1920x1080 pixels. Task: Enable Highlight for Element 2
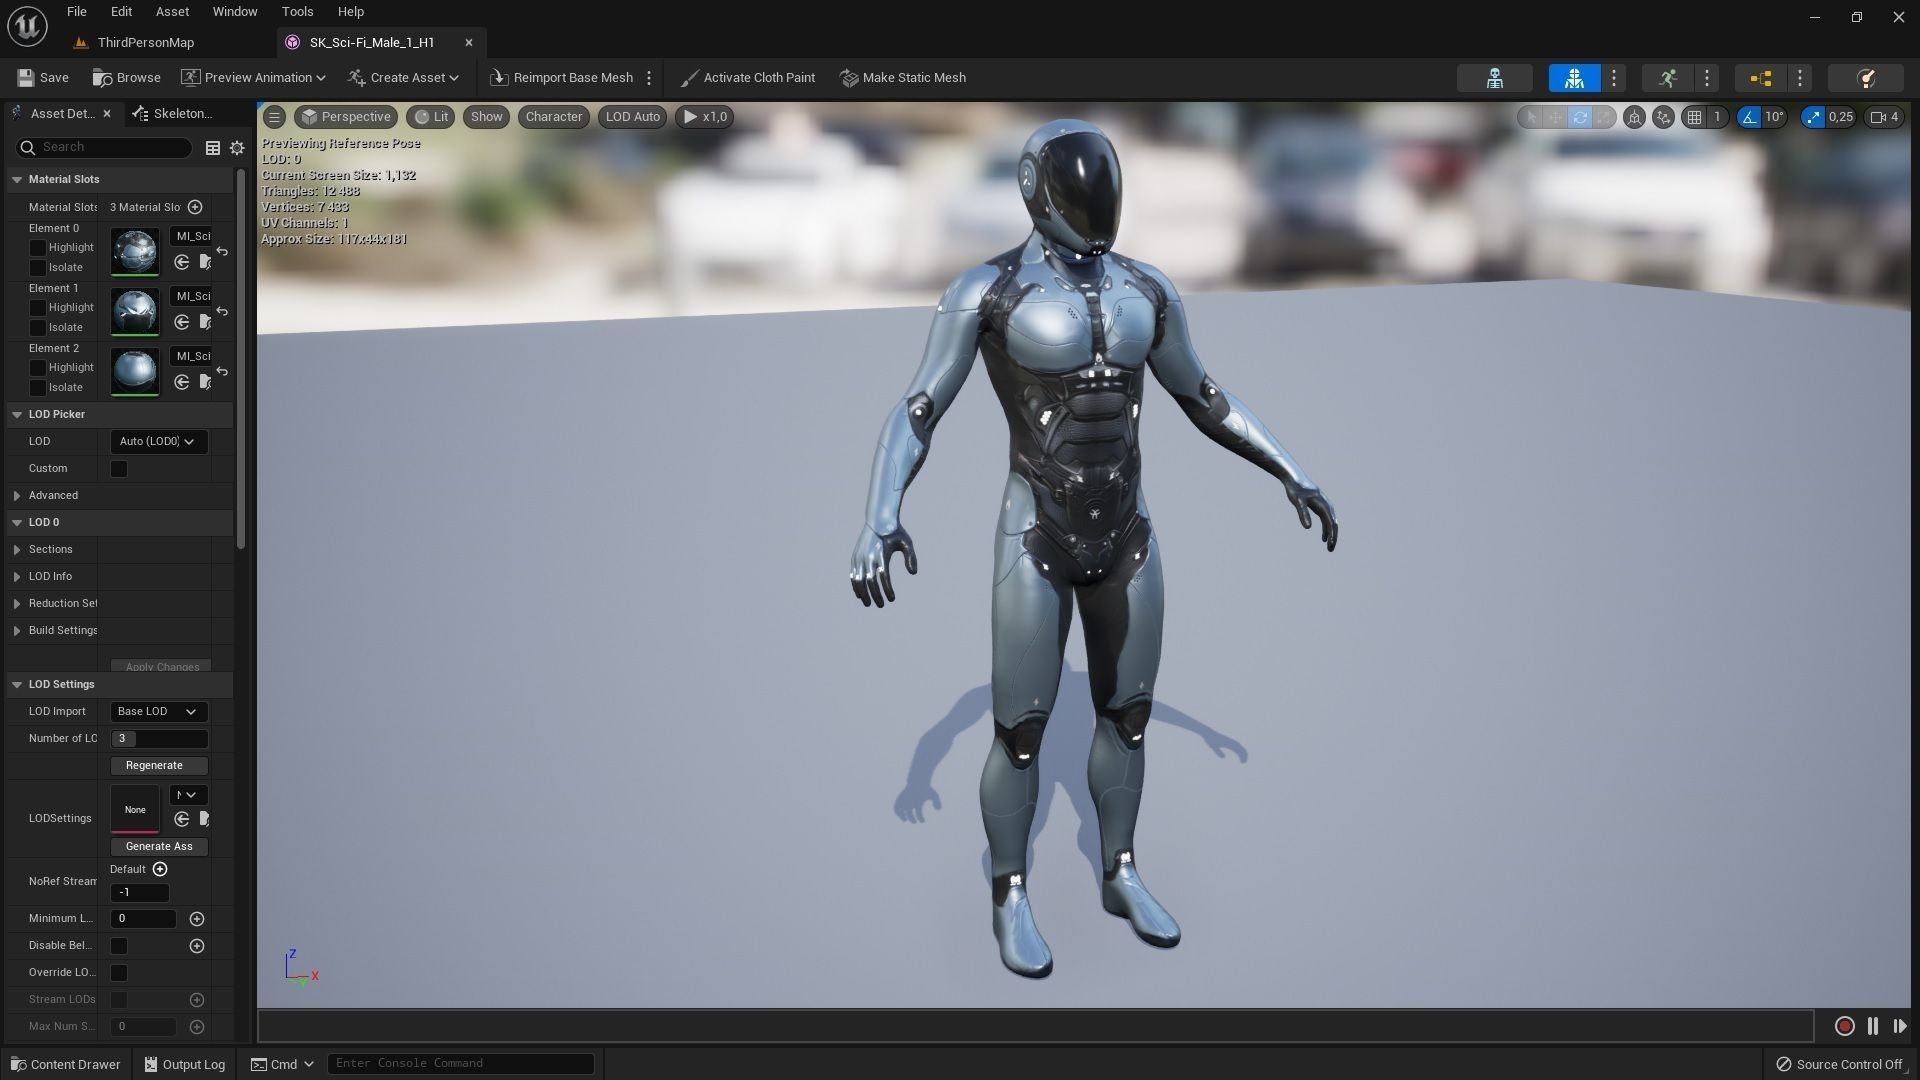tap(38, 367)
